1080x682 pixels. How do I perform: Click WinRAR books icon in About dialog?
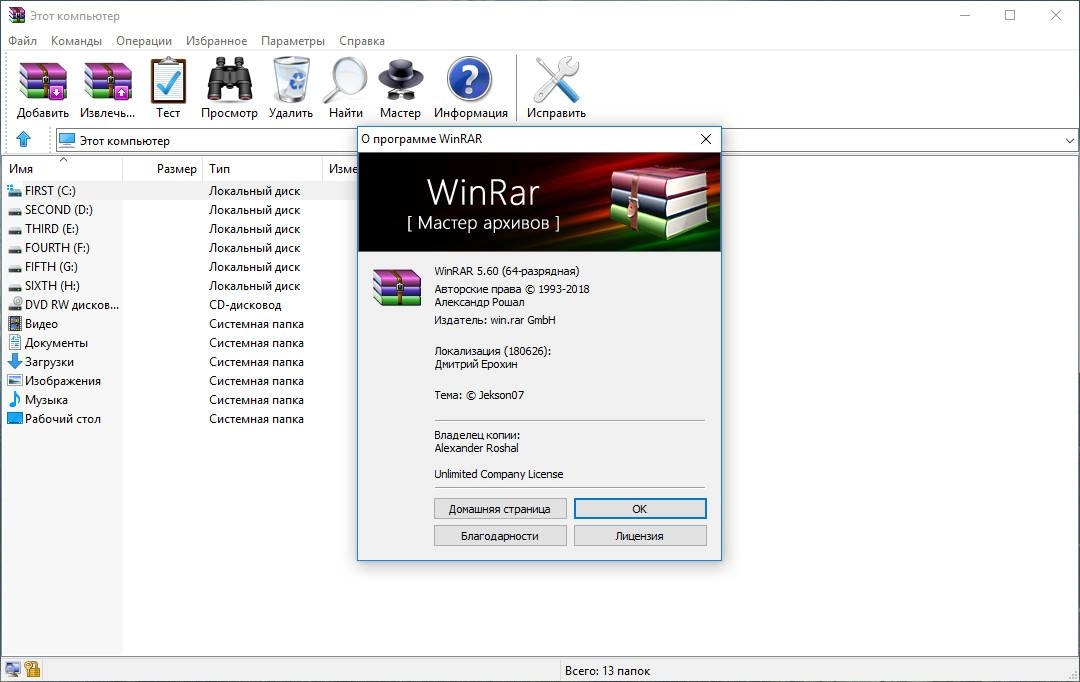(397, 287)
